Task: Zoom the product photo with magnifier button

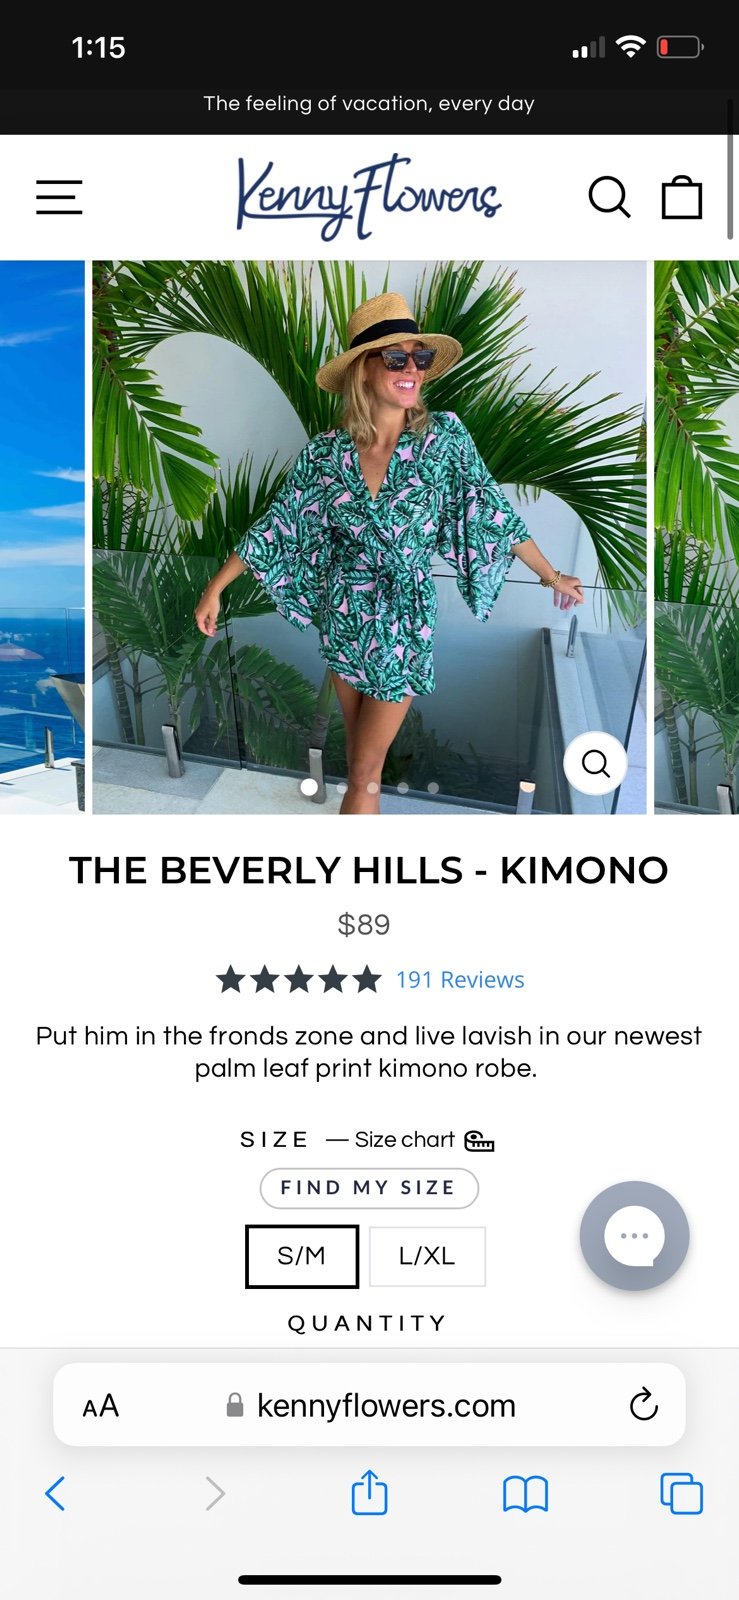Action: [x=595, y=763]
